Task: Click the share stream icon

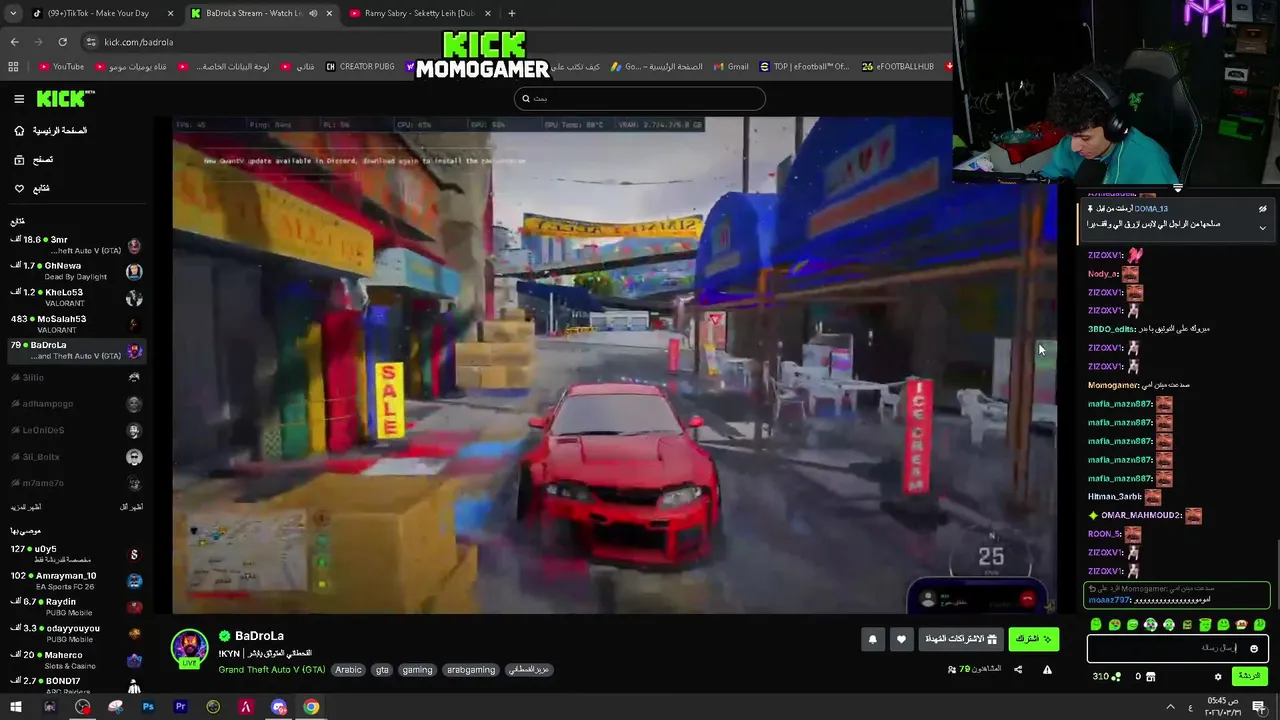Action: [x=1018, y=670]
